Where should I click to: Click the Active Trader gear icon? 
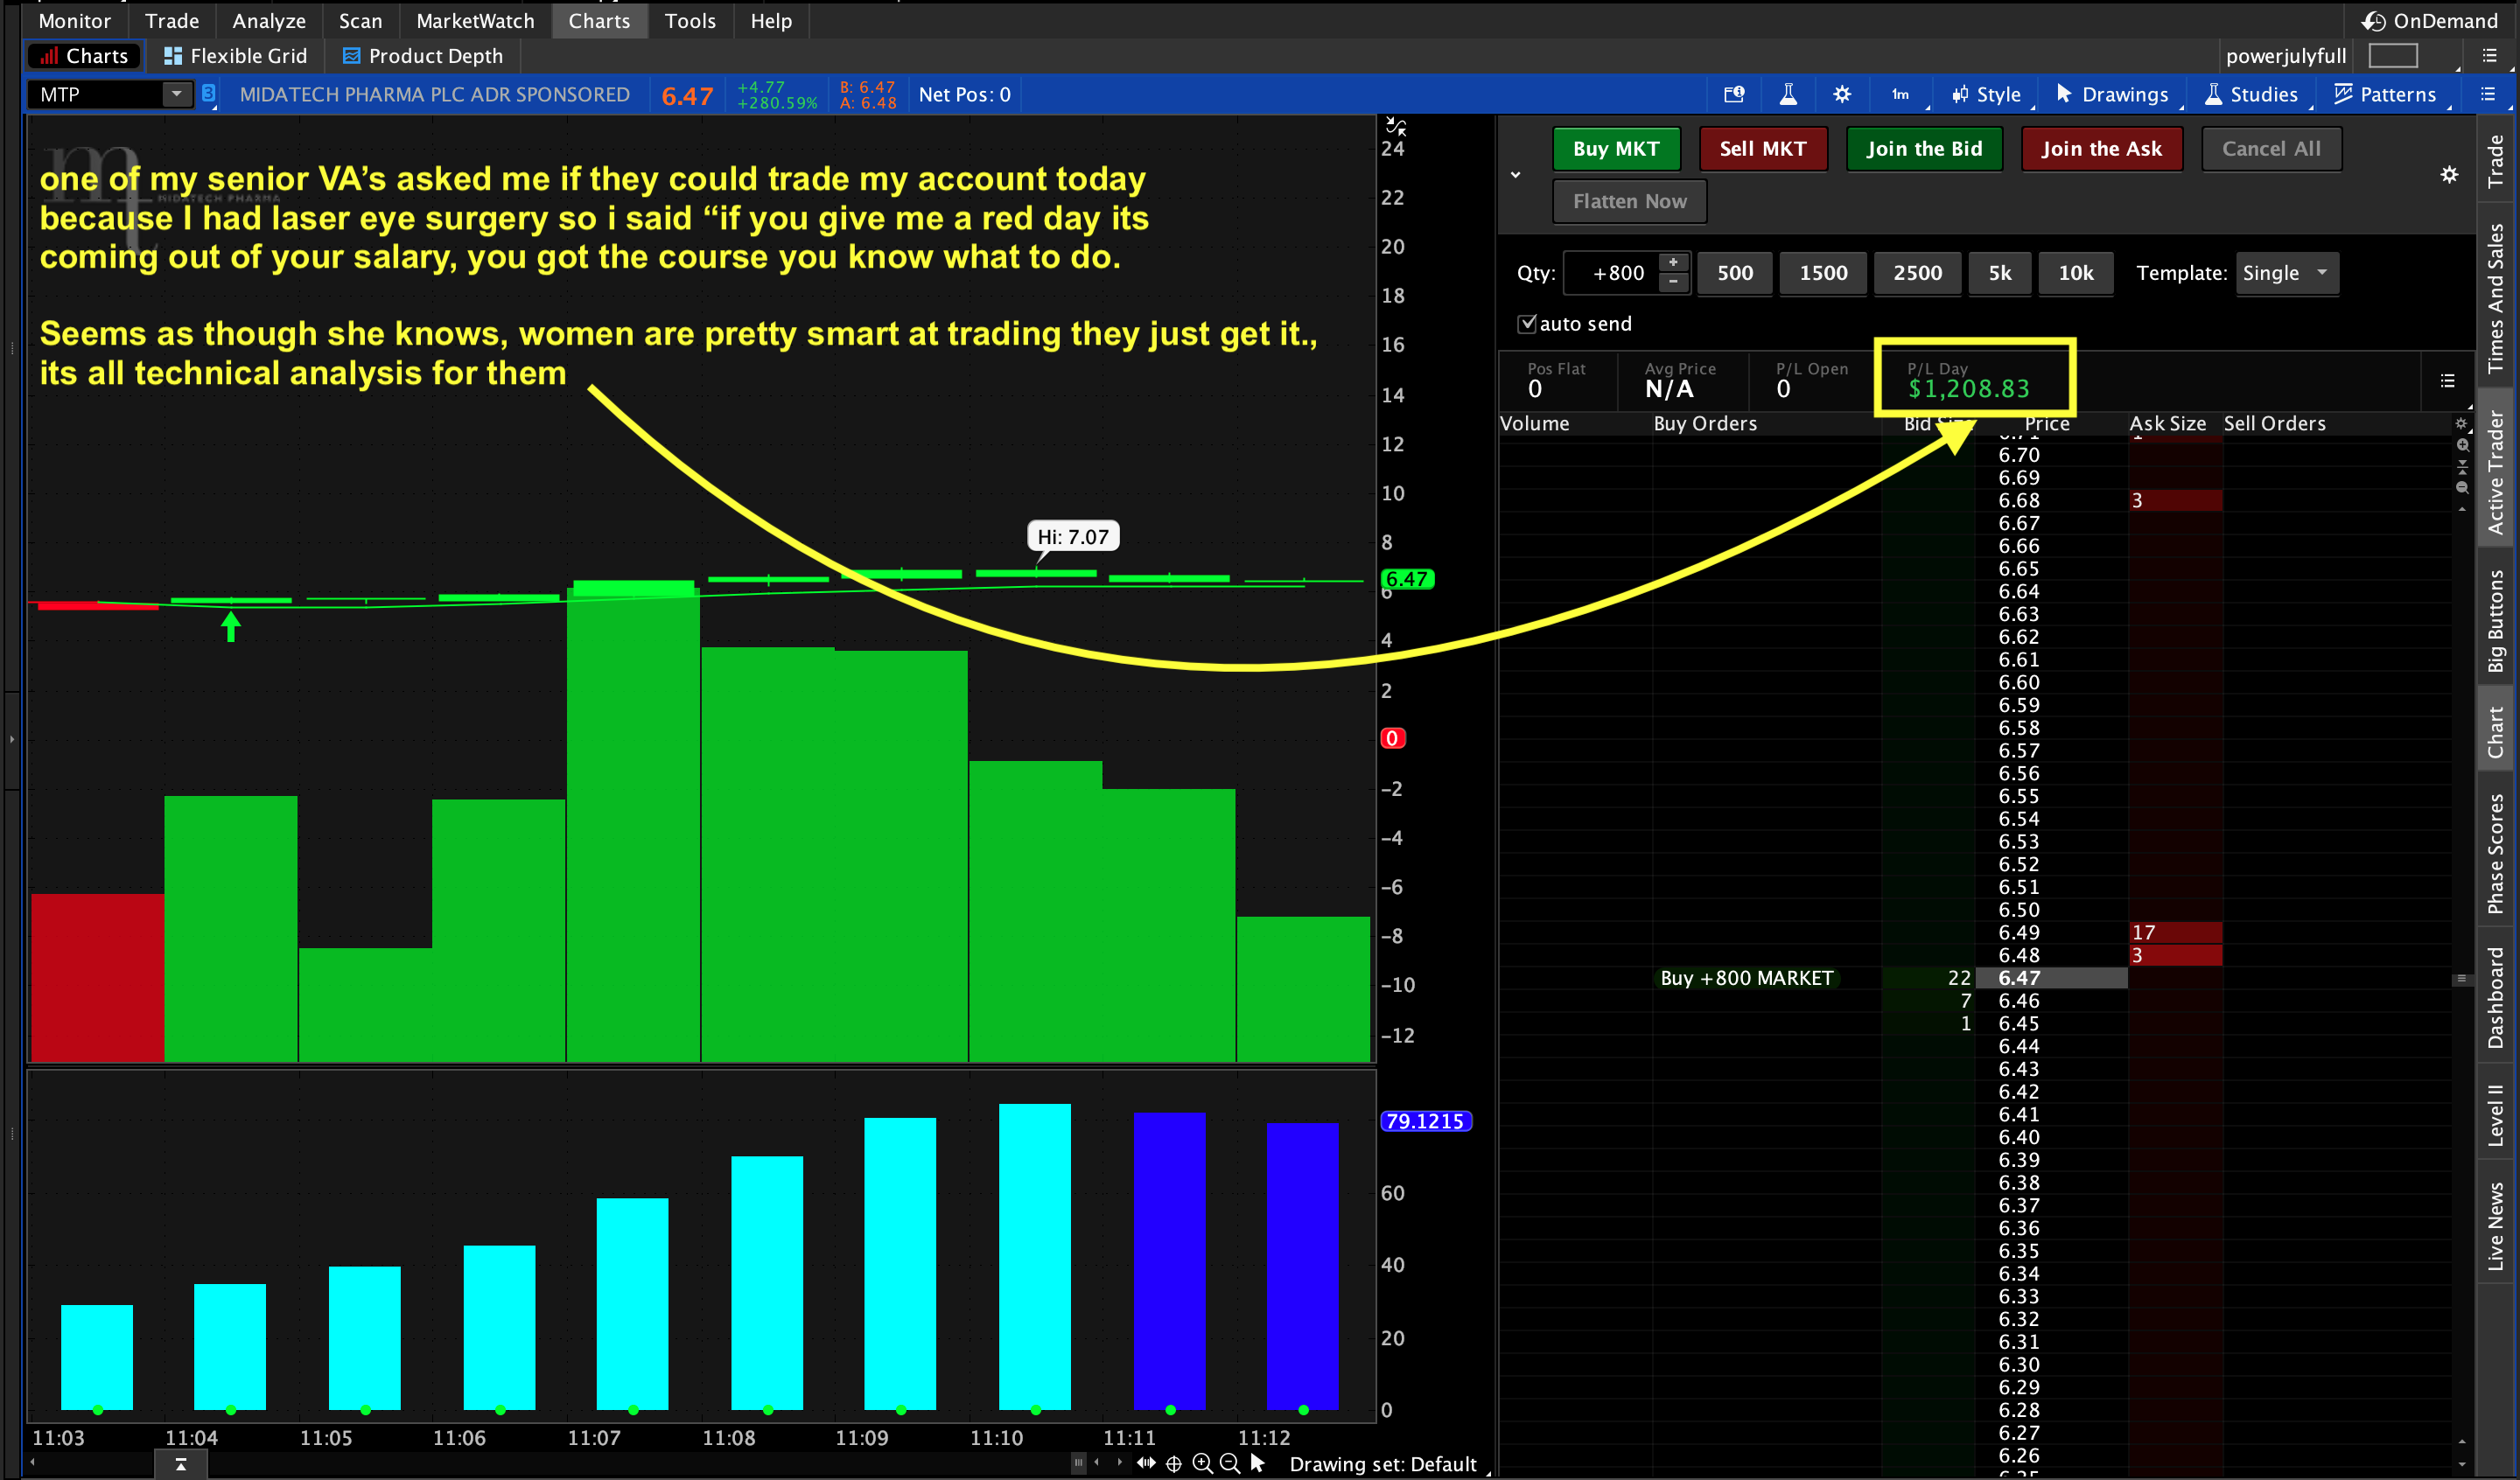(2449, 175)
